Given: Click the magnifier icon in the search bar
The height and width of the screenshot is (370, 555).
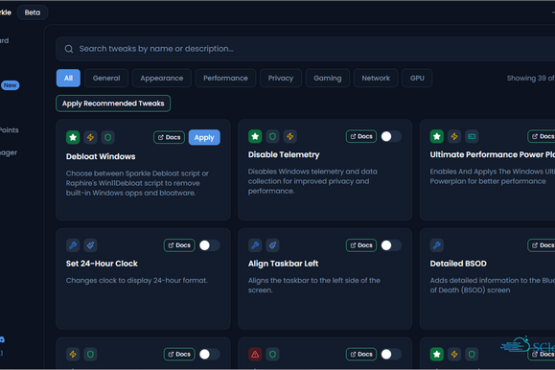Looking at the screenshot, I should coord(69,49).
